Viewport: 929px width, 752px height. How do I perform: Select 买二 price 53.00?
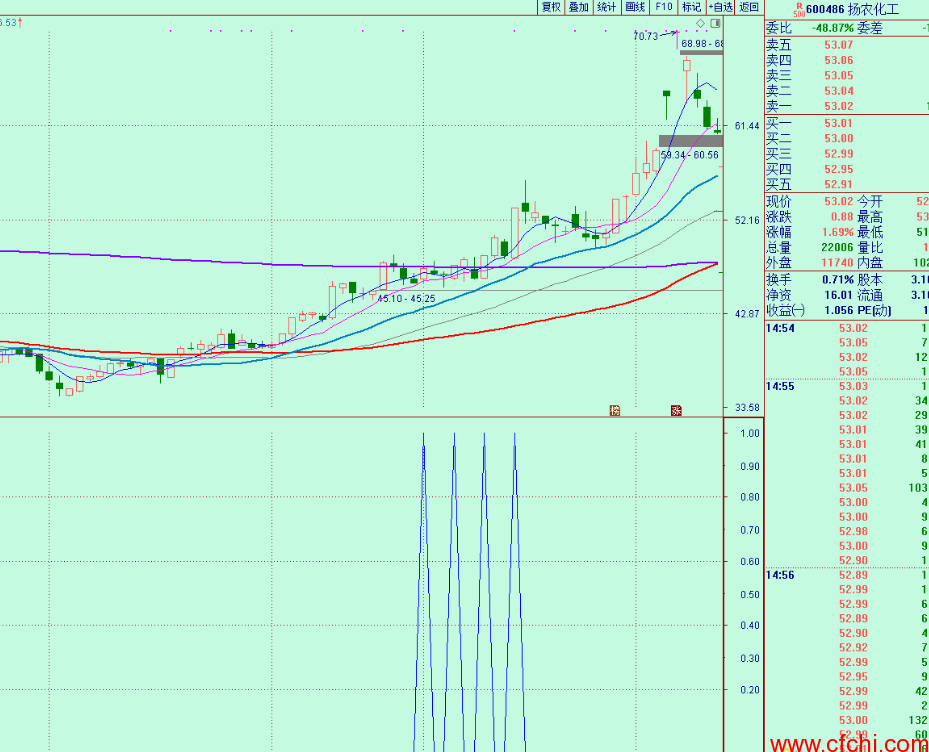click(839, 139)
